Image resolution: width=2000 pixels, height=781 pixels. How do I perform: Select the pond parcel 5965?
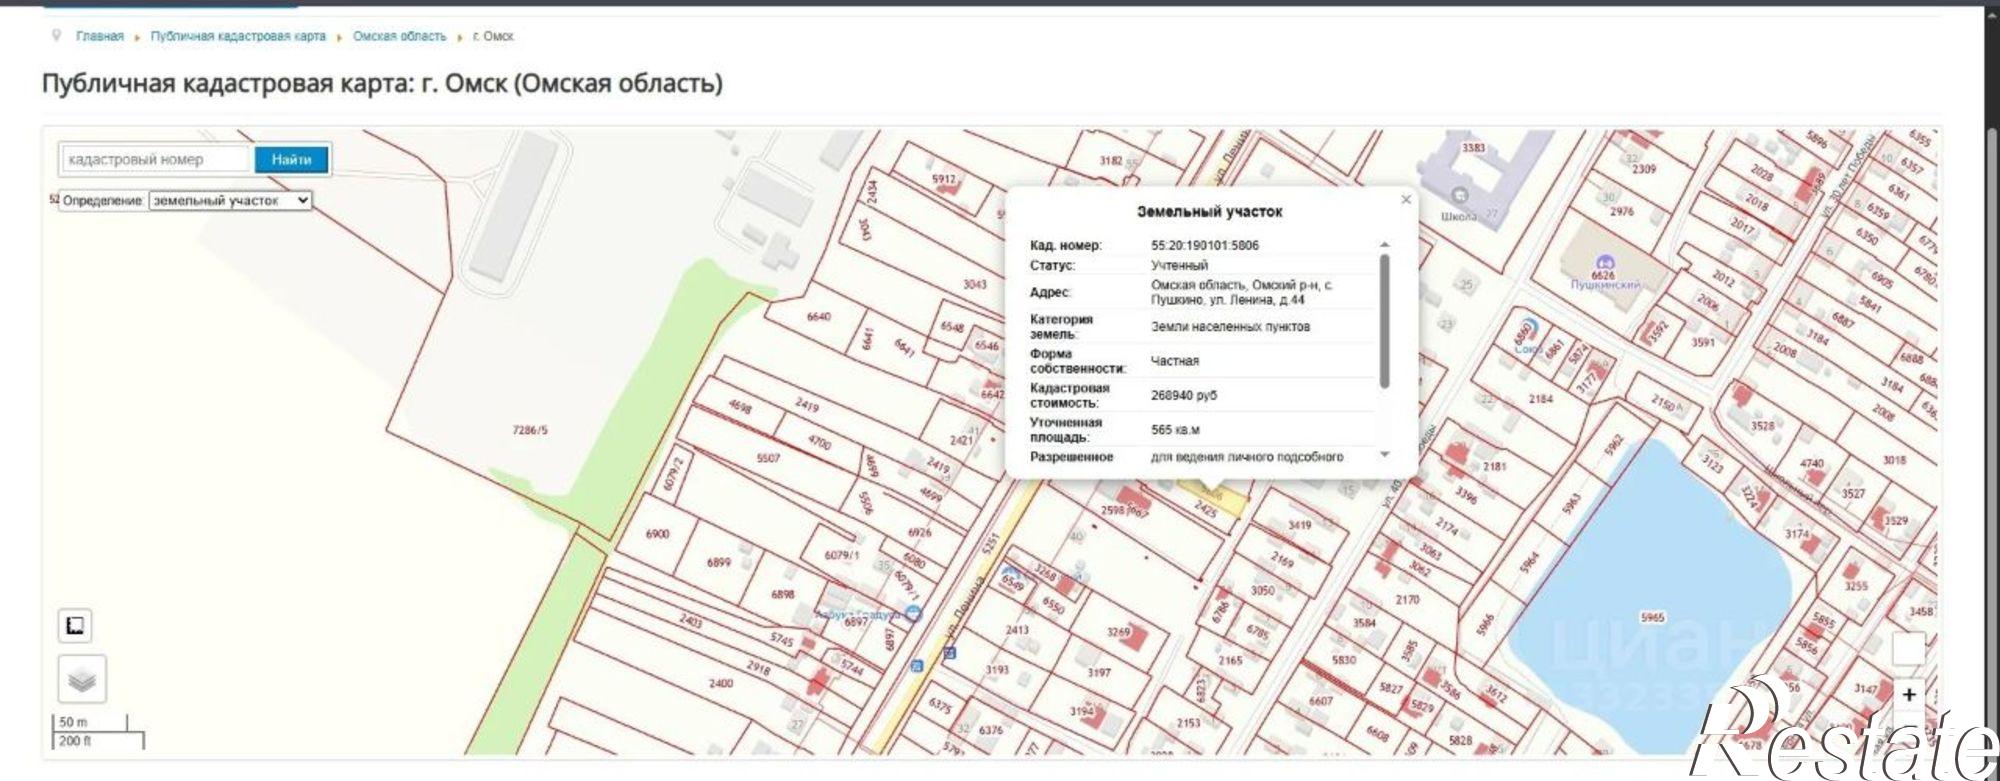click(1653, 617)
